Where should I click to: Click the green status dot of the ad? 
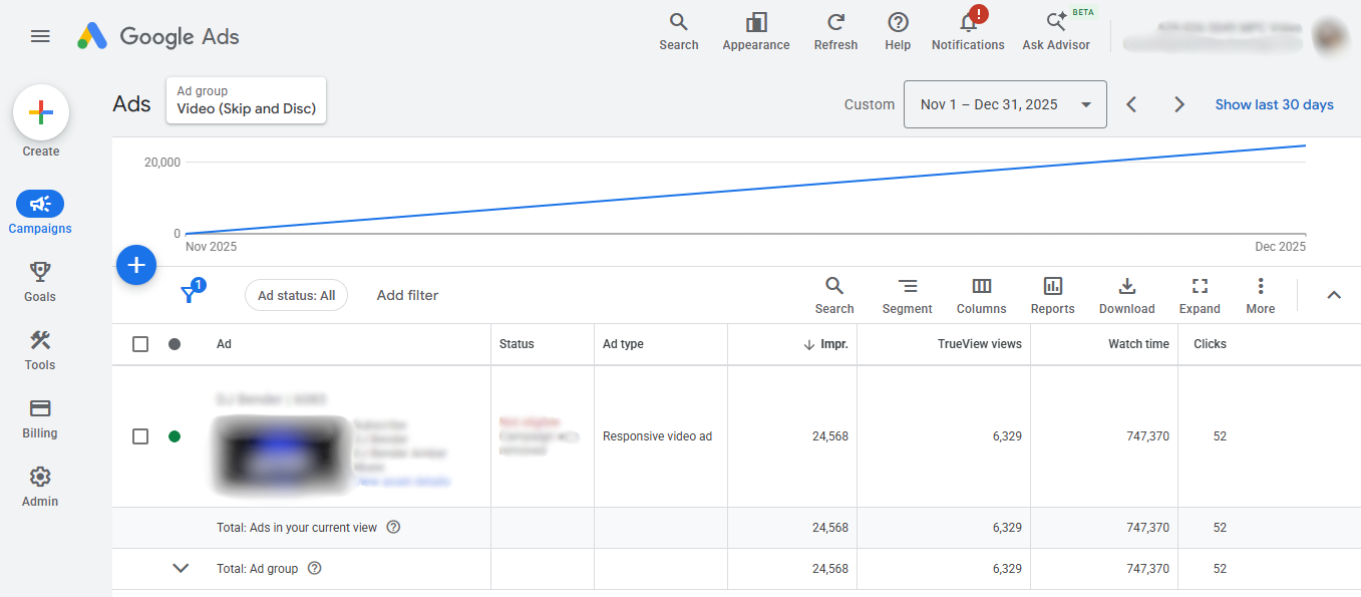pos(175,436)
